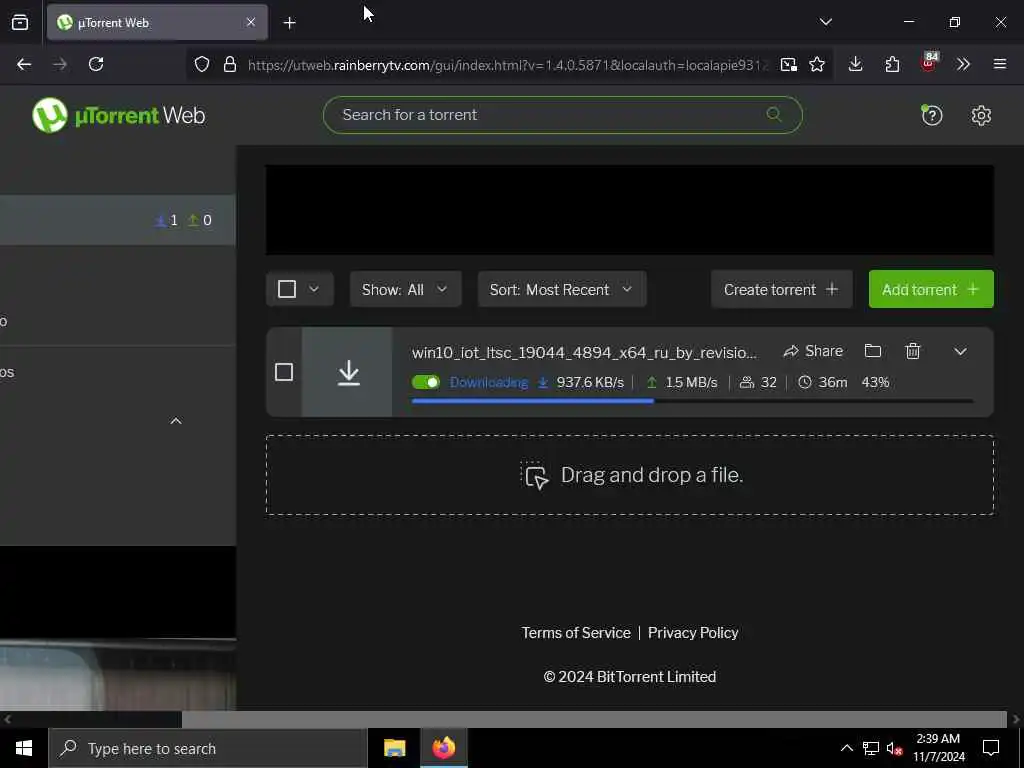Click the µTorrent Web logo
This screenshot has height=768, width=1024.
pos(119,115)
